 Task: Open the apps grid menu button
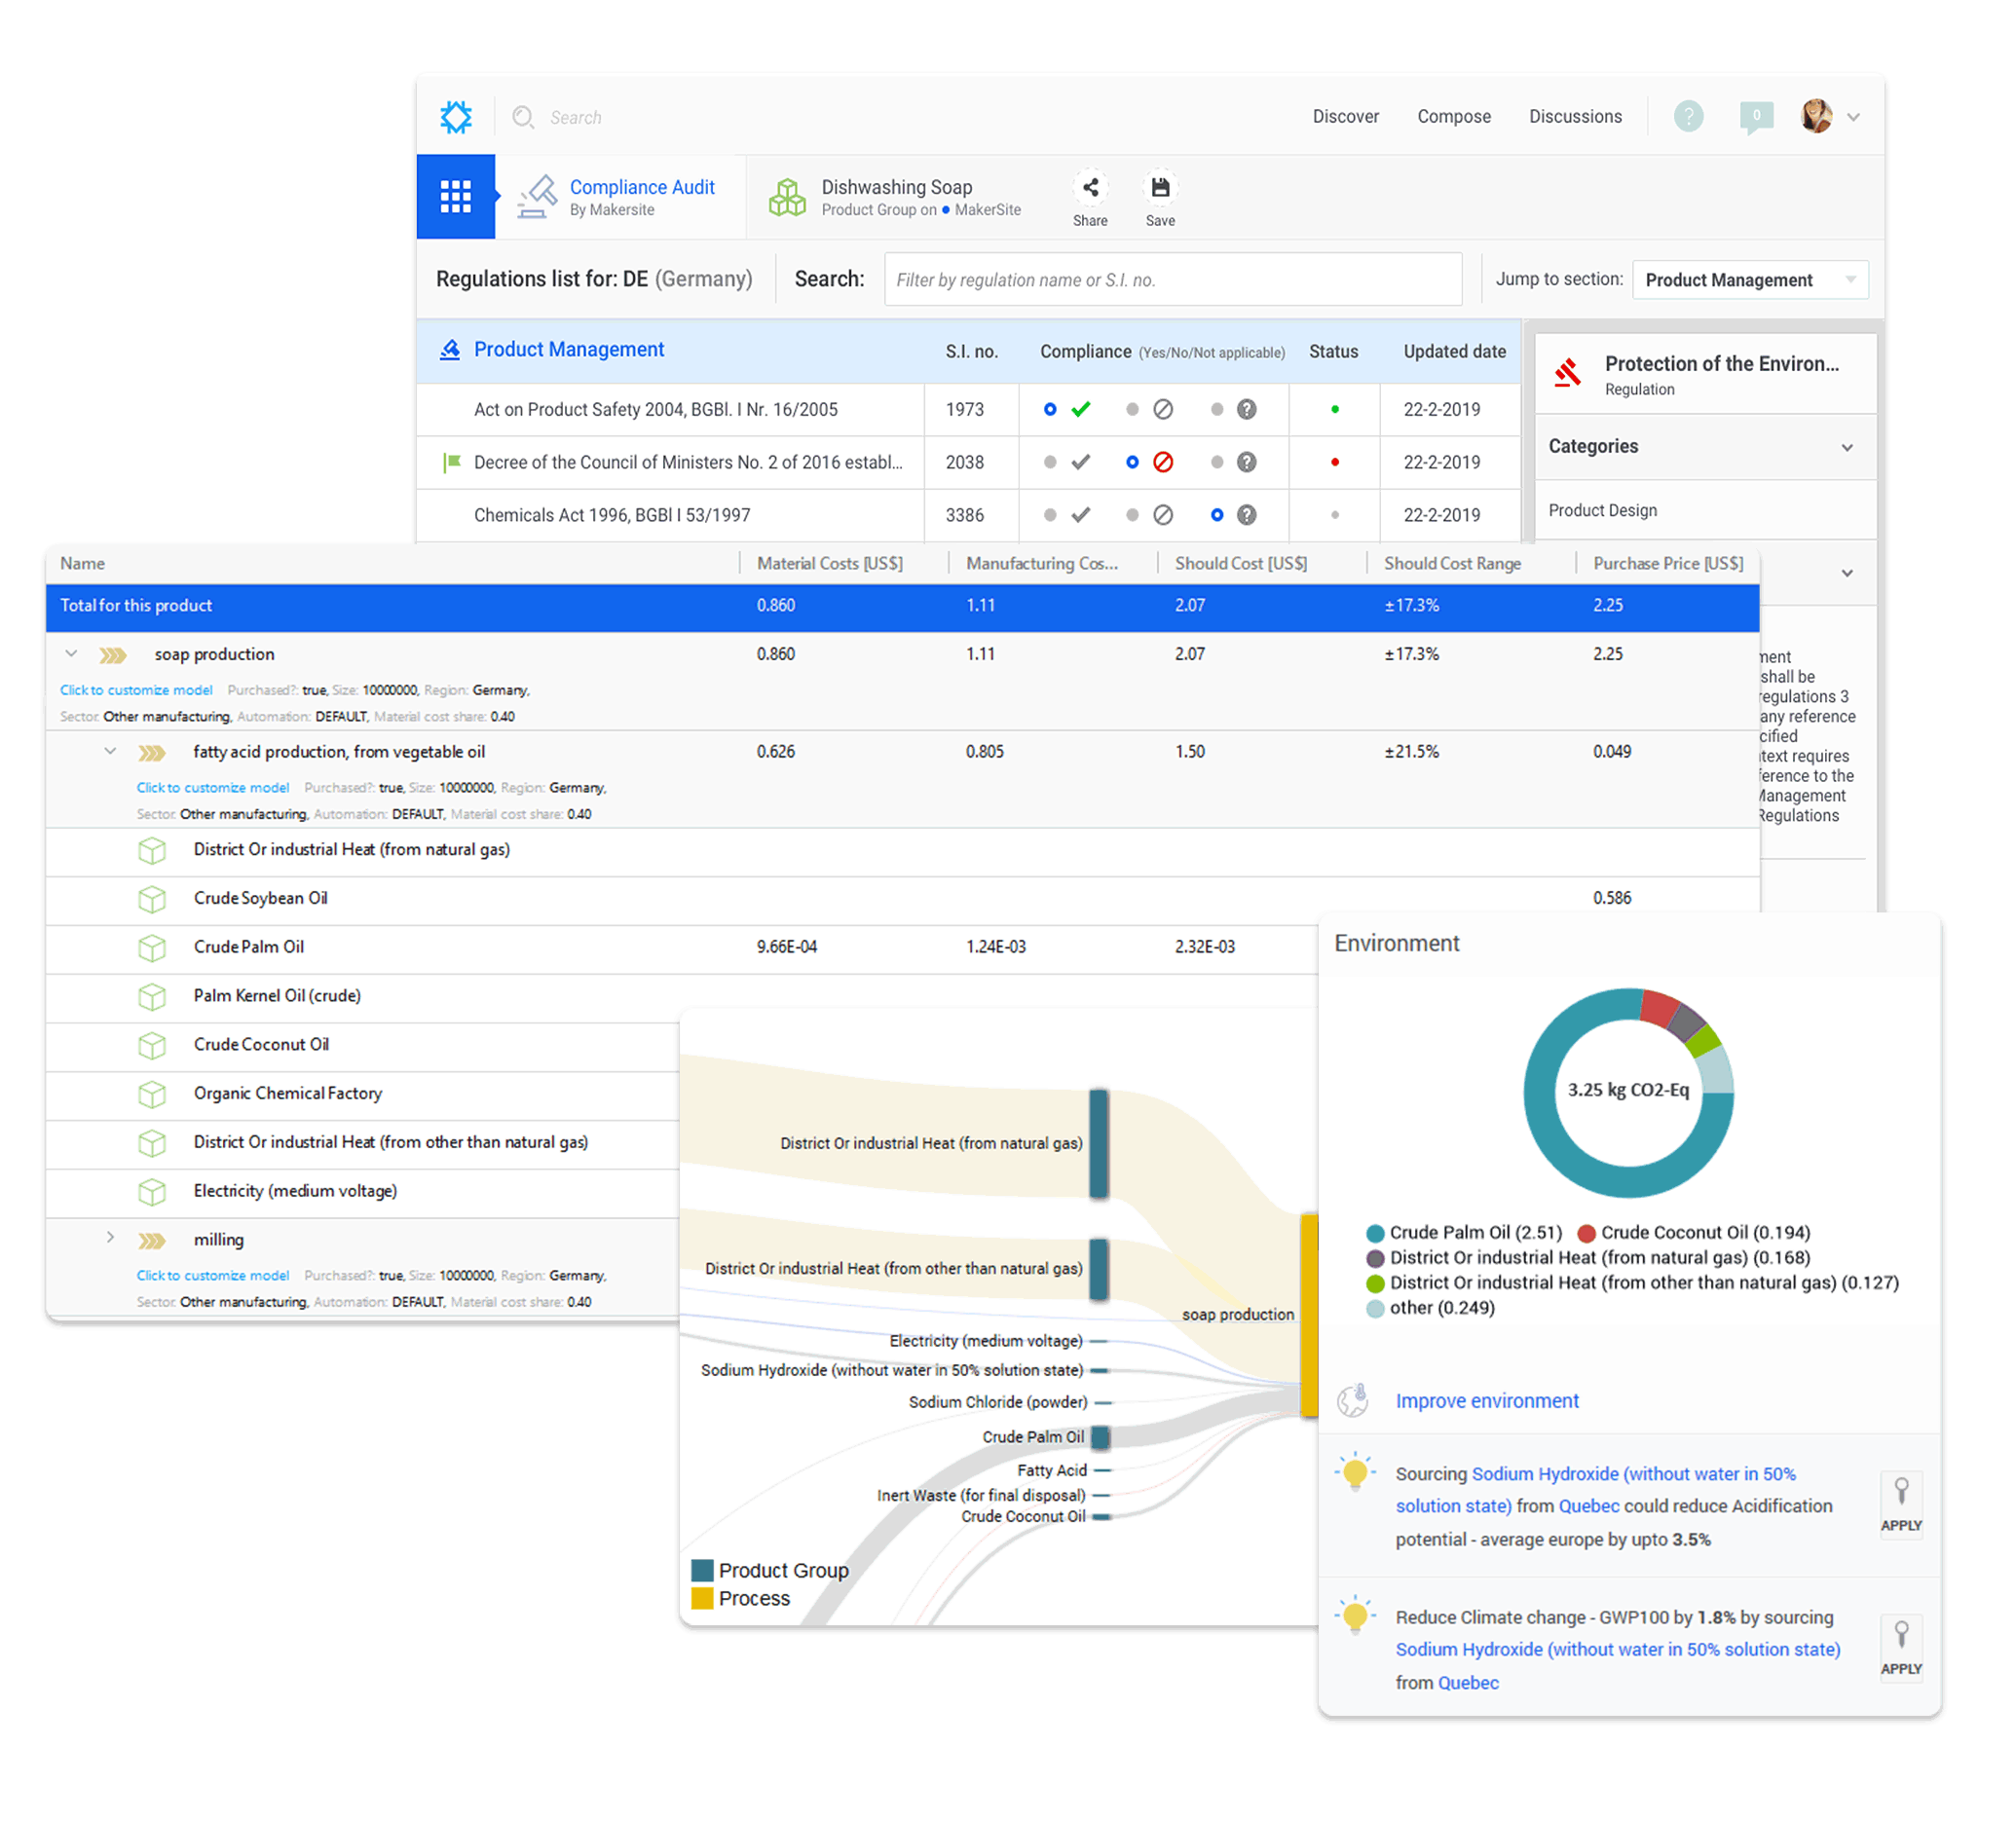click(456, 197)
